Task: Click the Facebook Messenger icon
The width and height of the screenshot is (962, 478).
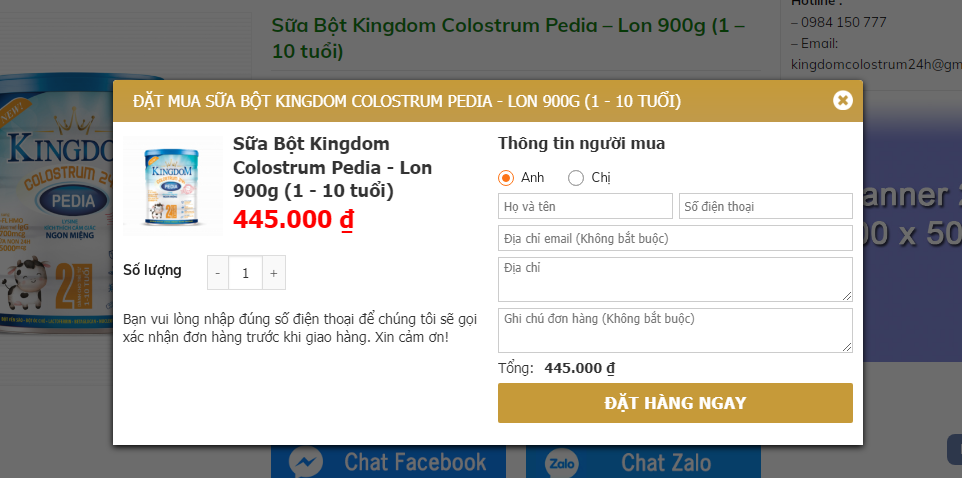Action: pyautogui.click(x=305, y=462)
